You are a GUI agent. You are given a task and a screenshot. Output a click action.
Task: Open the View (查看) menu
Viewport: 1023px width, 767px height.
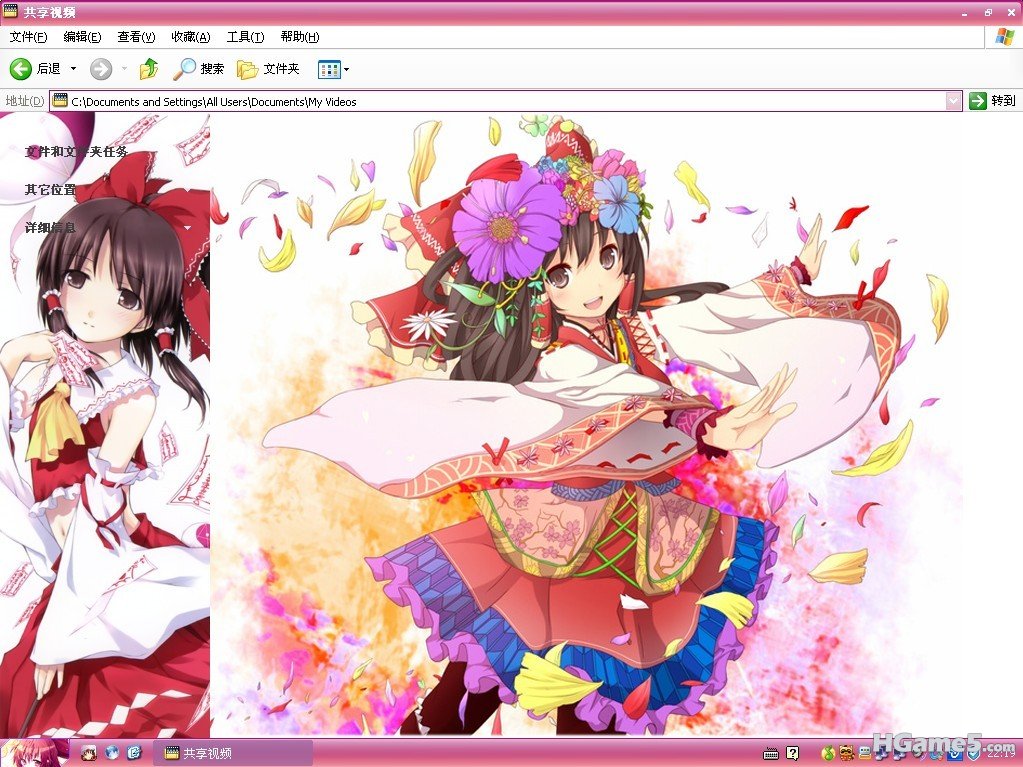136,37
